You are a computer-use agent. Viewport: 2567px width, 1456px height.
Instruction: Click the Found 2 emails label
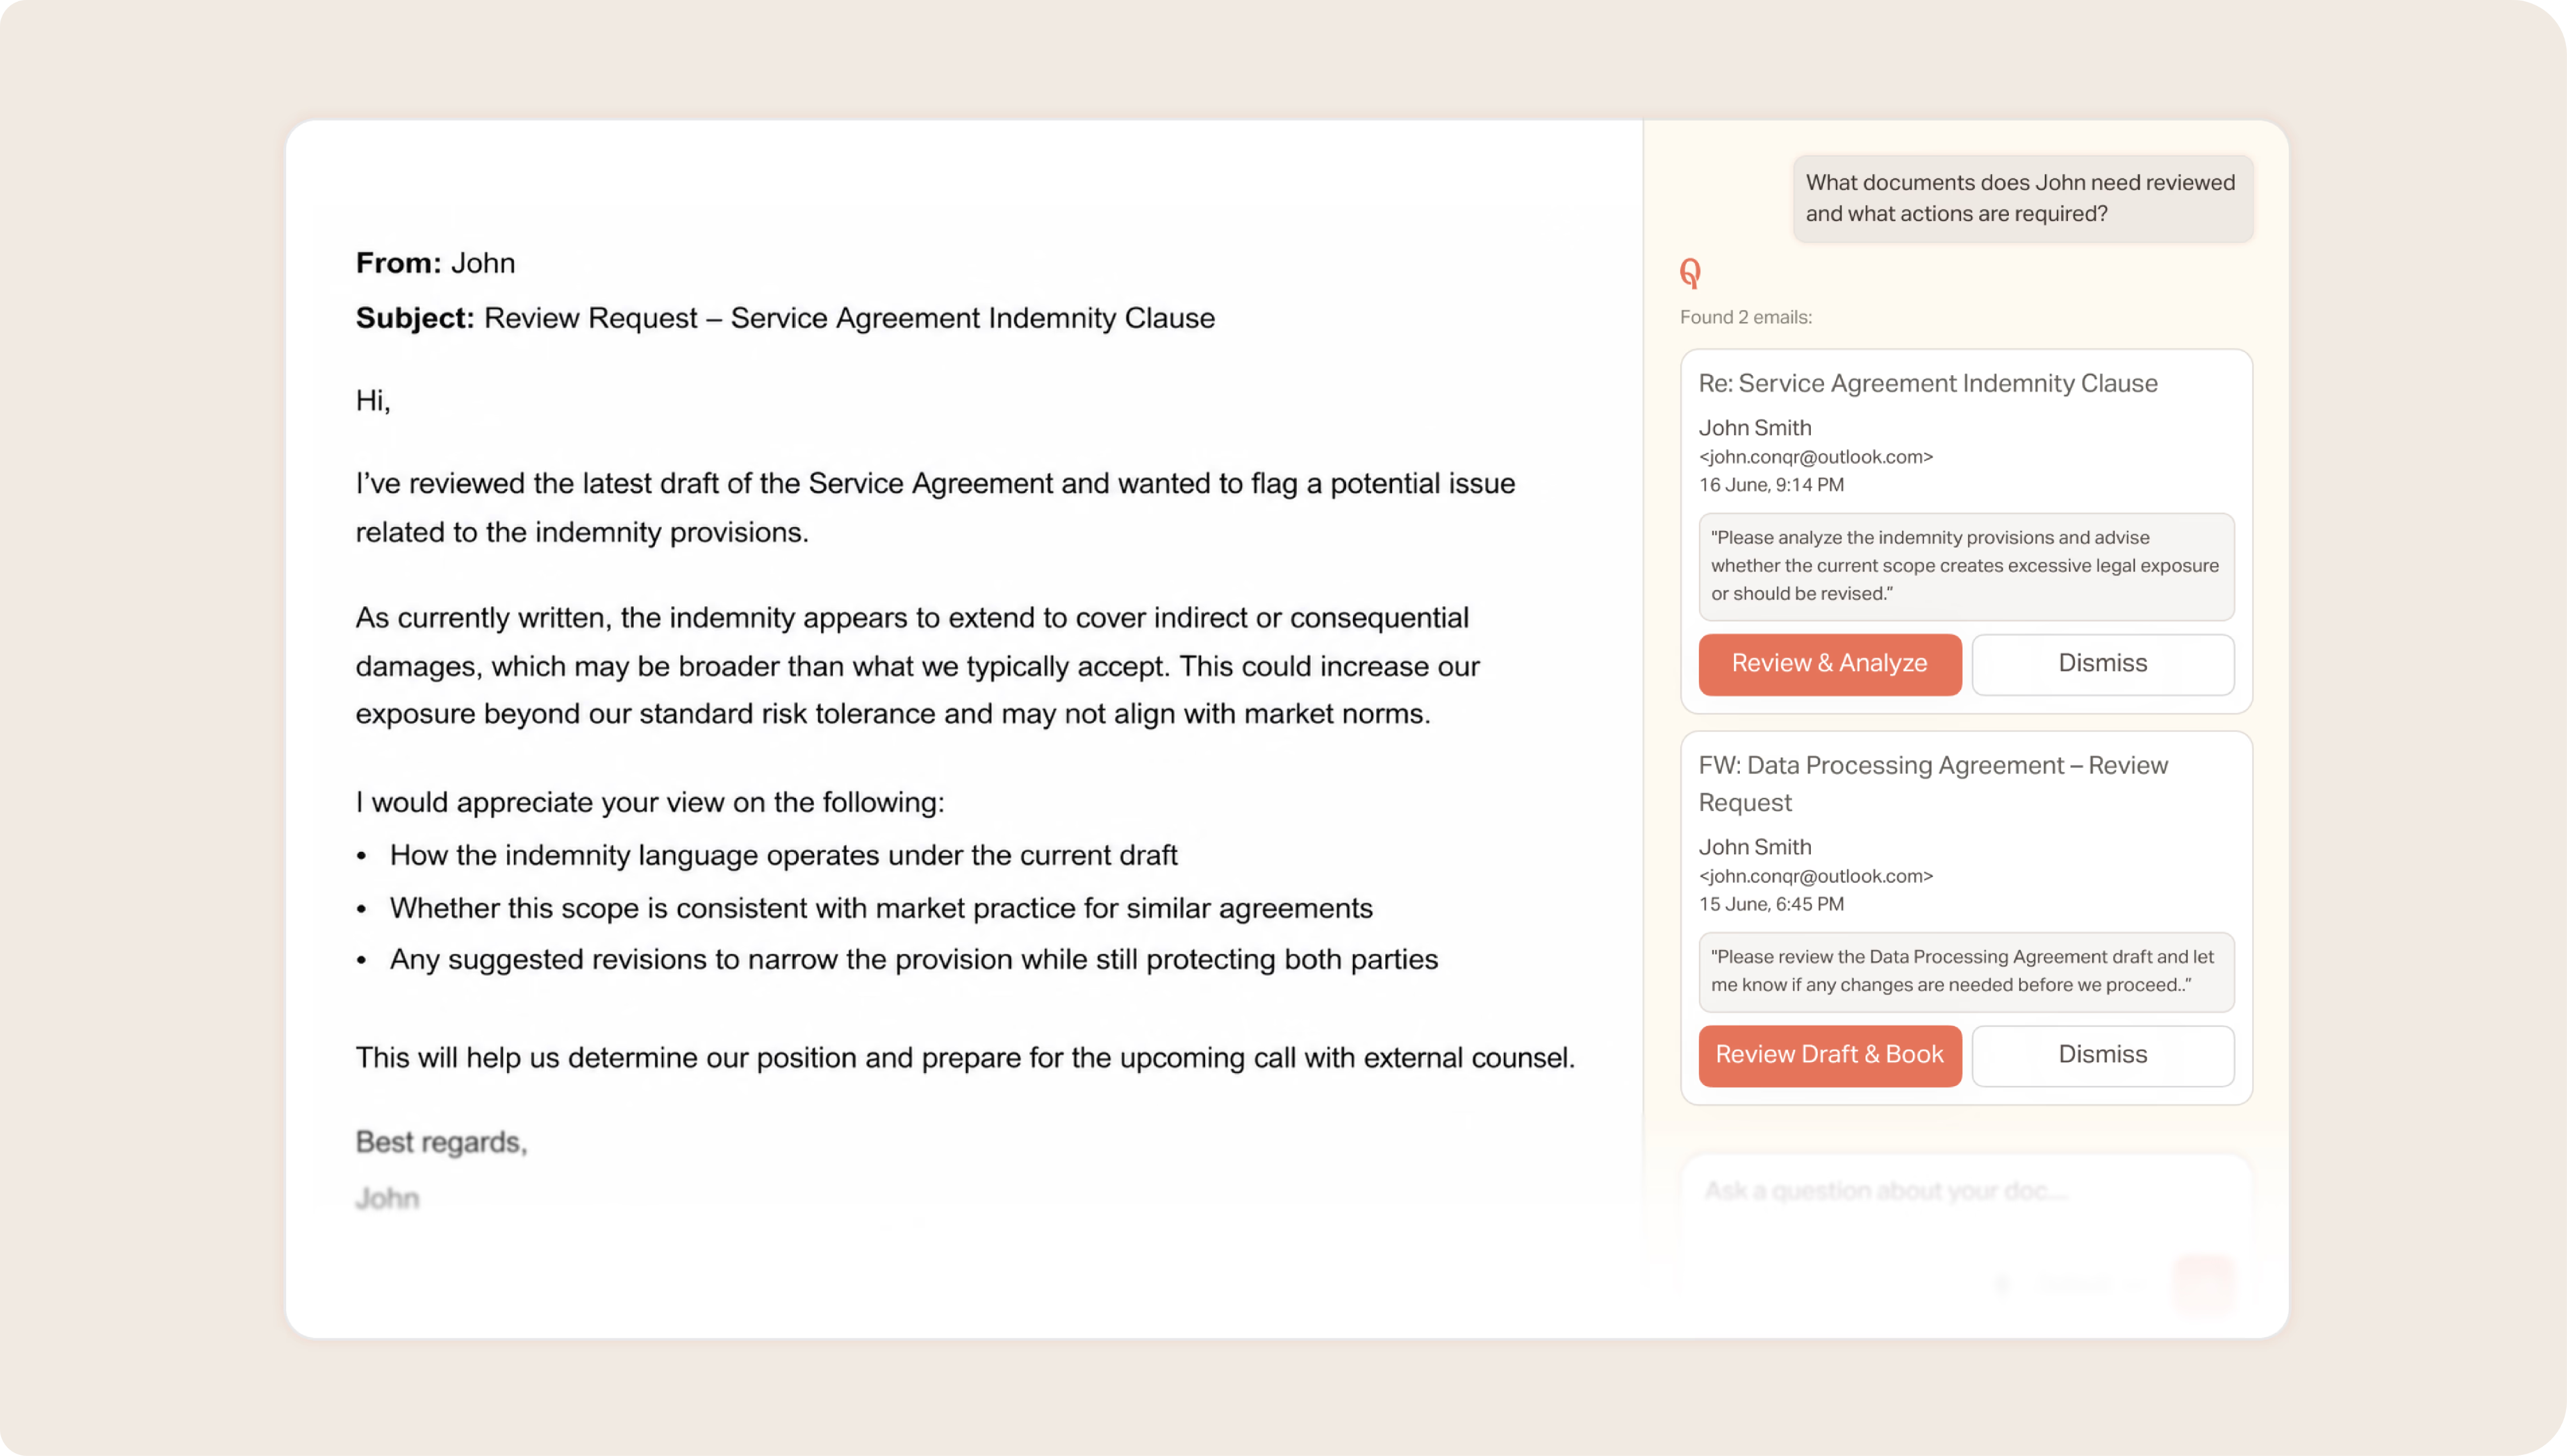click(1745, 317)
